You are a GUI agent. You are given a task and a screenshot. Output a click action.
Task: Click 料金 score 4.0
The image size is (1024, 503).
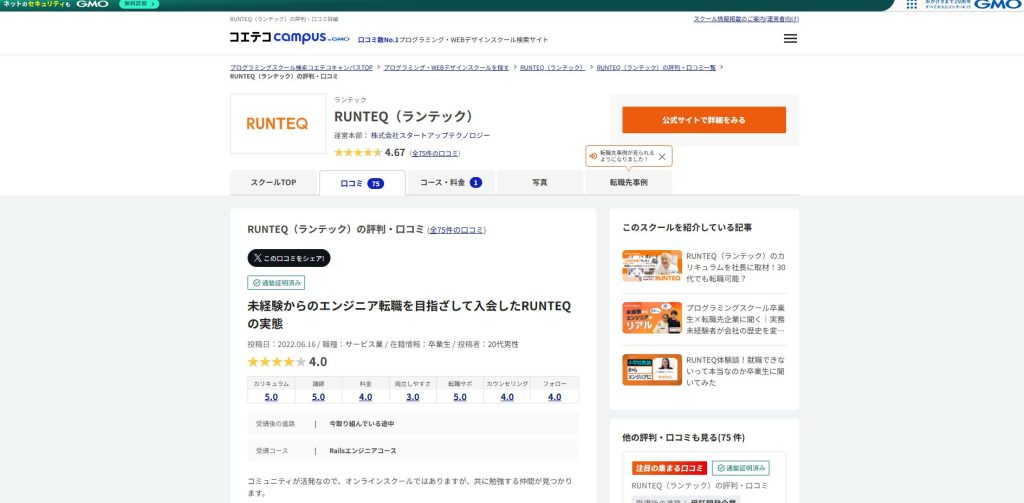click(366, 397)
